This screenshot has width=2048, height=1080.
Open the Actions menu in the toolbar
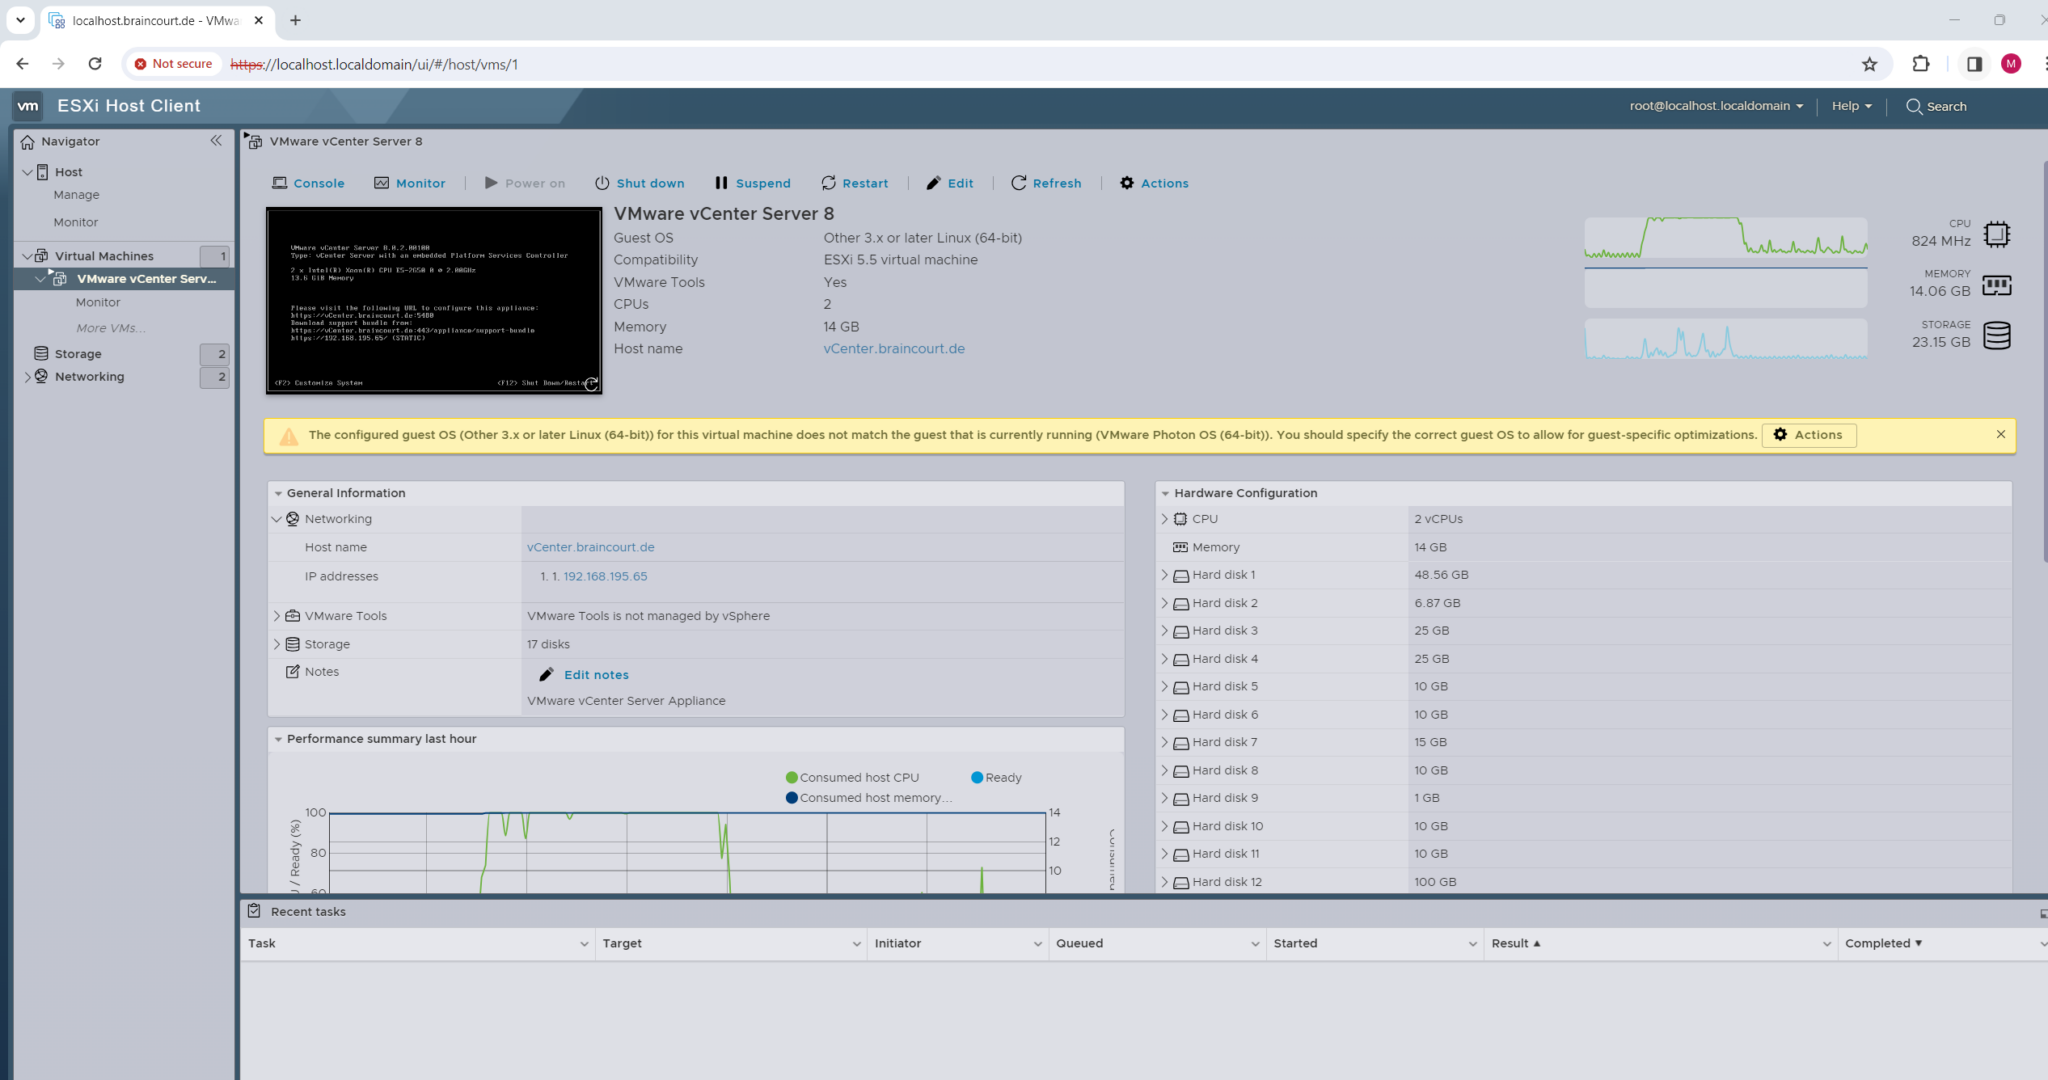tap(1153, 183)
